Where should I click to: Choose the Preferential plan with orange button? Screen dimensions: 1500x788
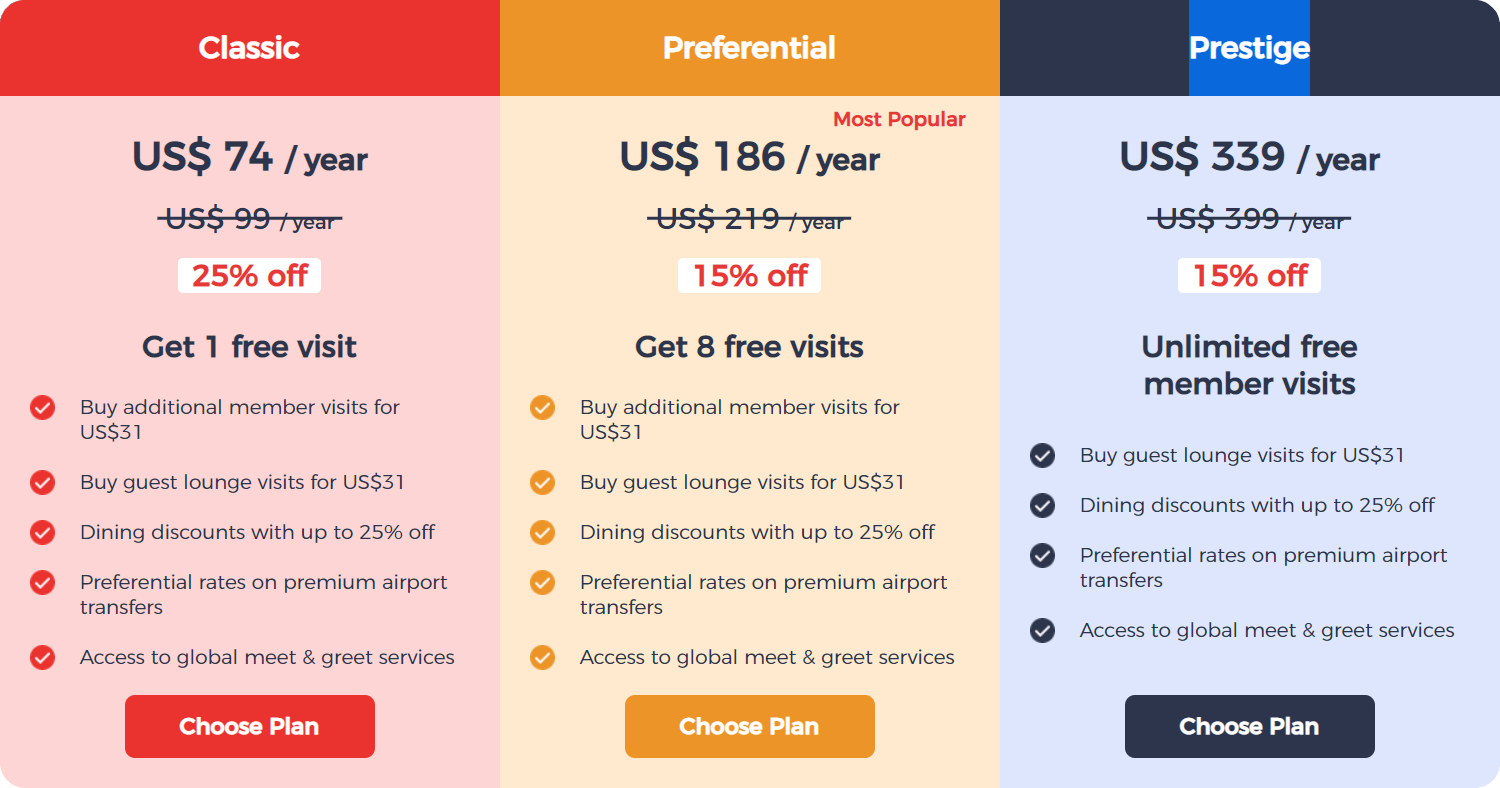750,726
